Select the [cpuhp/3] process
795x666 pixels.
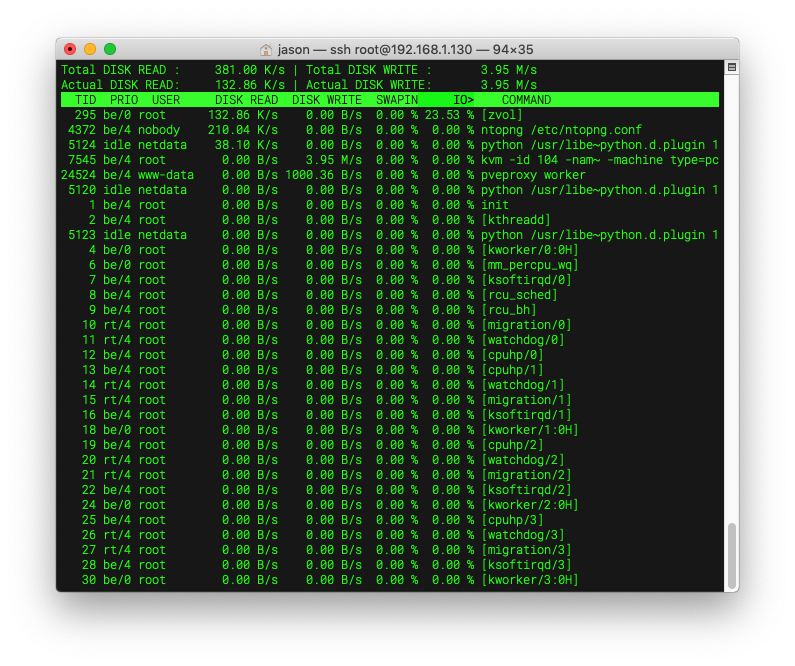click(x=512, y=520)
